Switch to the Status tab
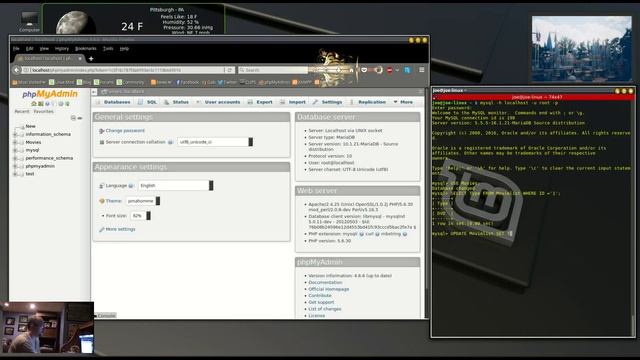This screenshot has width=640, height=360. [177, 102]
